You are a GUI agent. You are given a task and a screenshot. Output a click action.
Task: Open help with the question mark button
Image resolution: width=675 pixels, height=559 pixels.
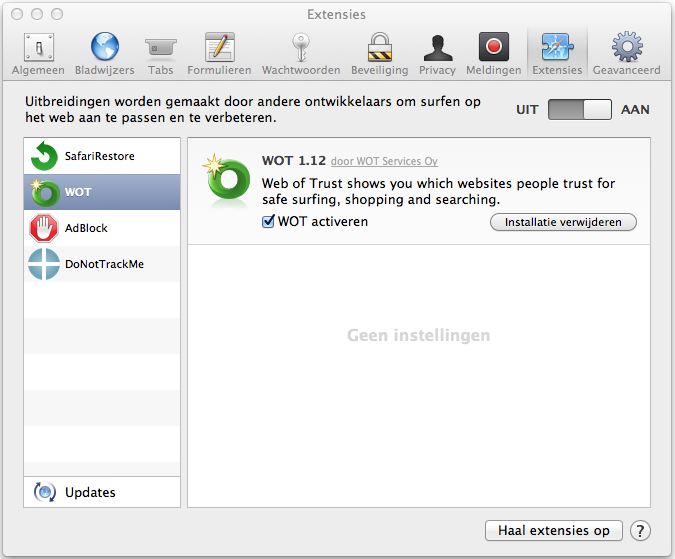(640, 531)
